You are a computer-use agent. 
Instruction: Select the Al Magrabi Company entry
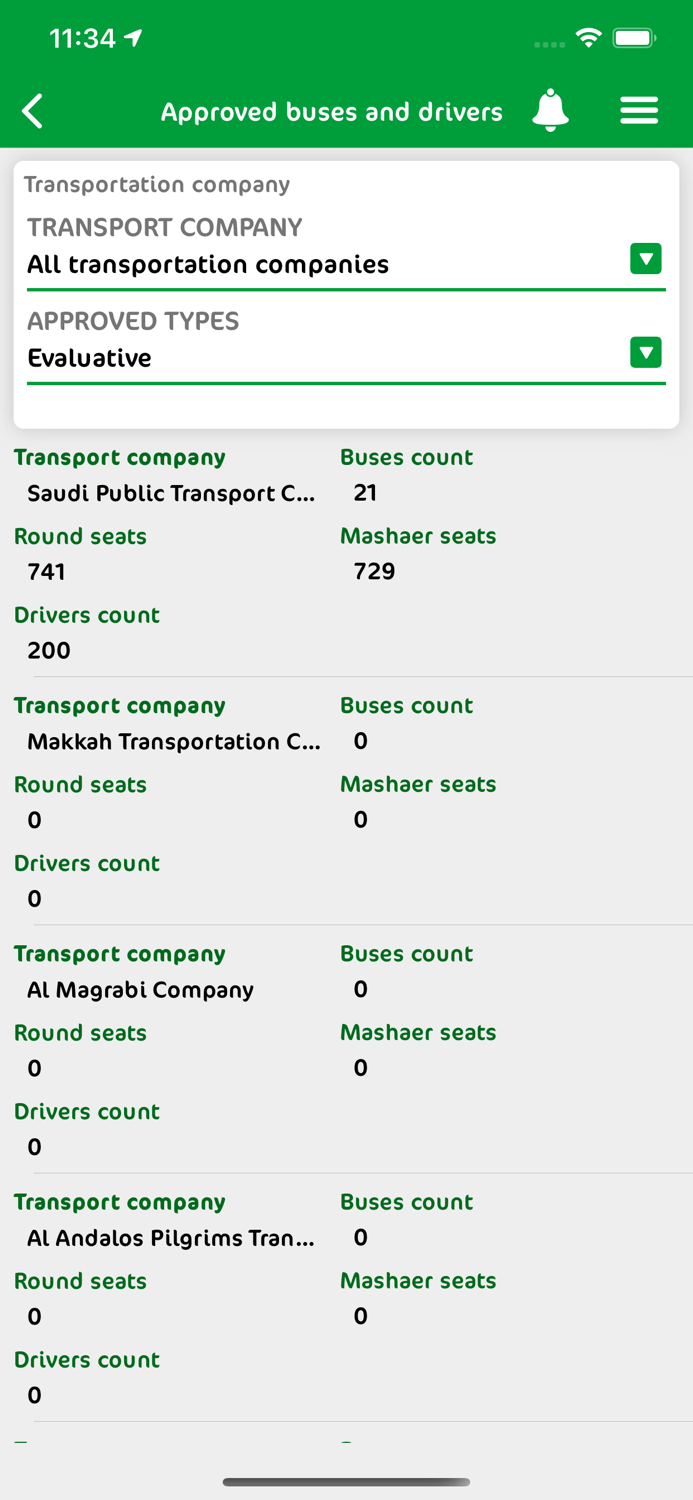pyautogui.click(x=141, y=990)
